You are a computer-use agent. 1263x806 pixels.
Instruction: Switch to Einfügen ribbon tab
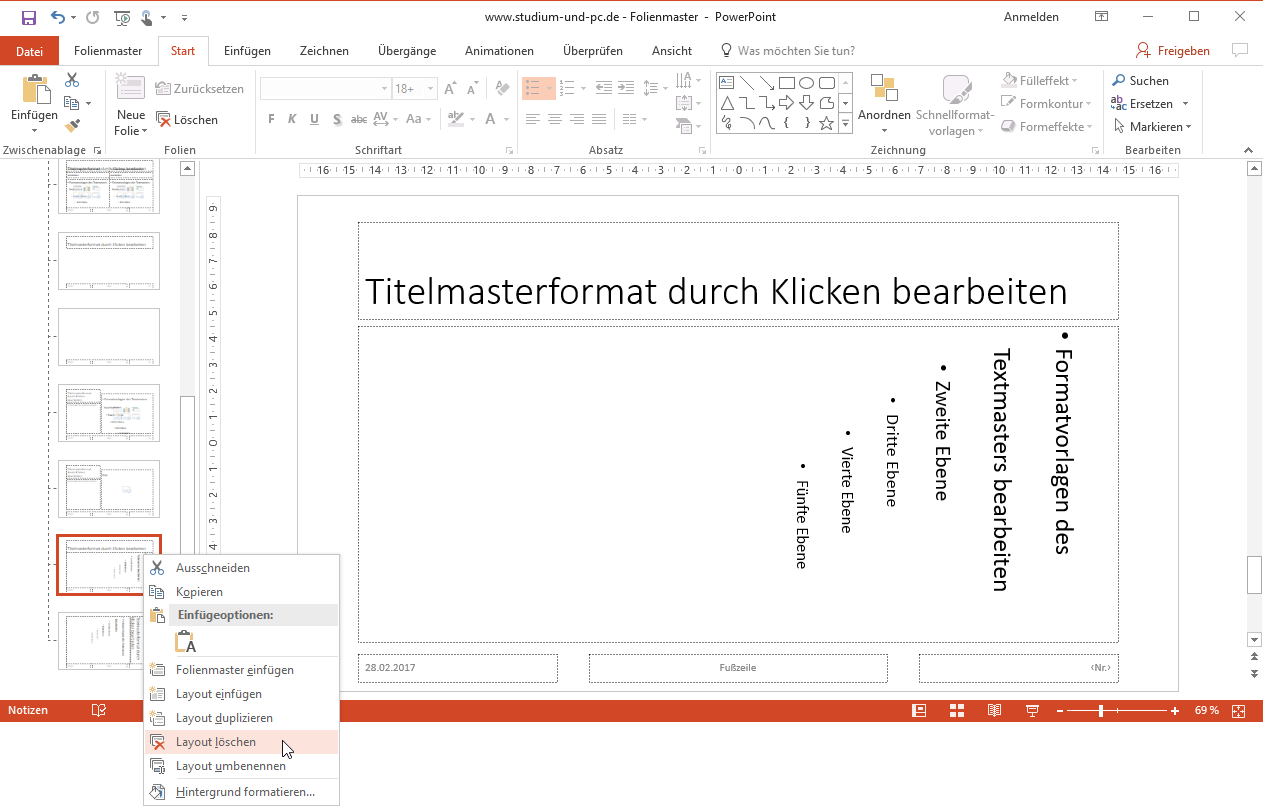(246, 51)
